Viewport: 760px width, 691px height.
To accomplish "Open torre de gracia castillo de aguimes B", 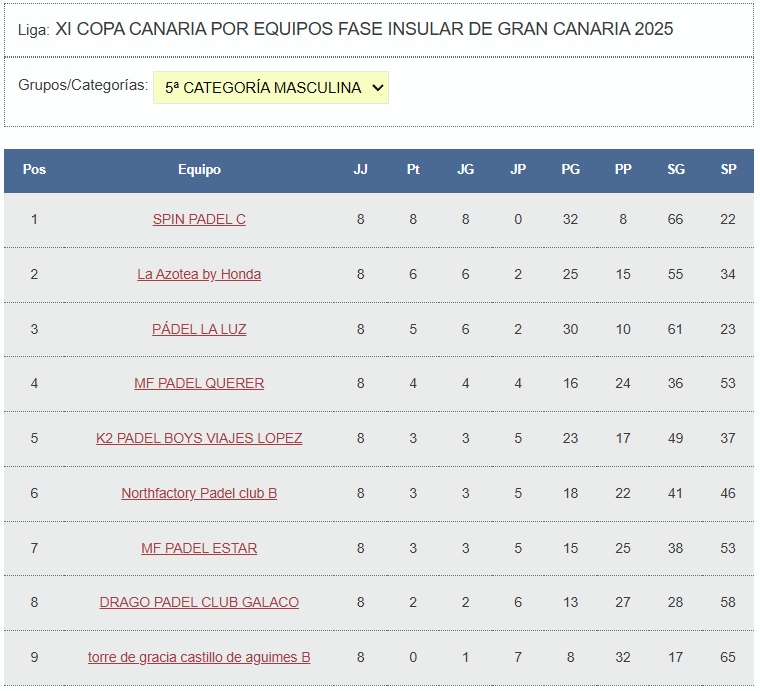I will click(199, 657).
